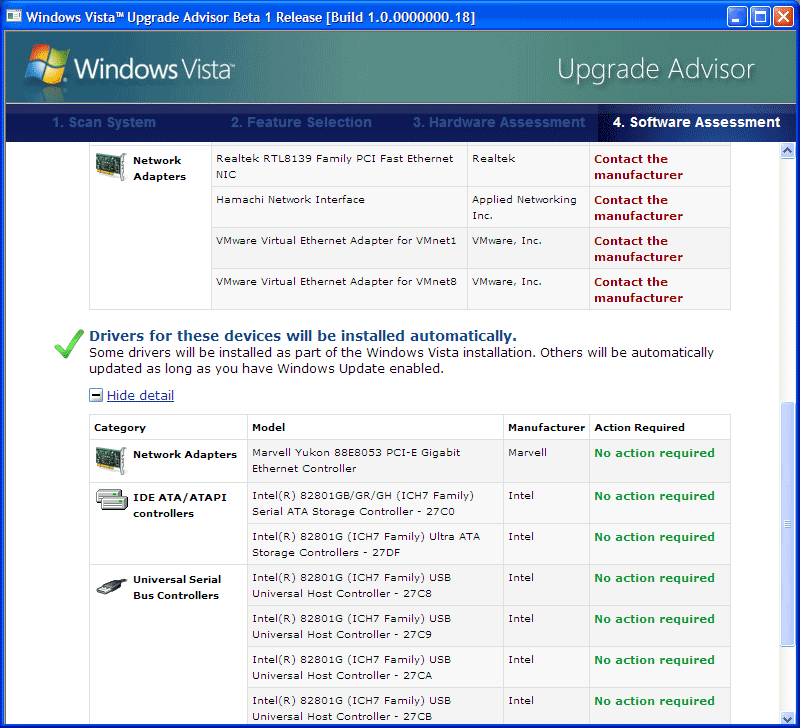Maximize the Upgrade Advisor window
The image size is (800, 728).
pos(760,17)
